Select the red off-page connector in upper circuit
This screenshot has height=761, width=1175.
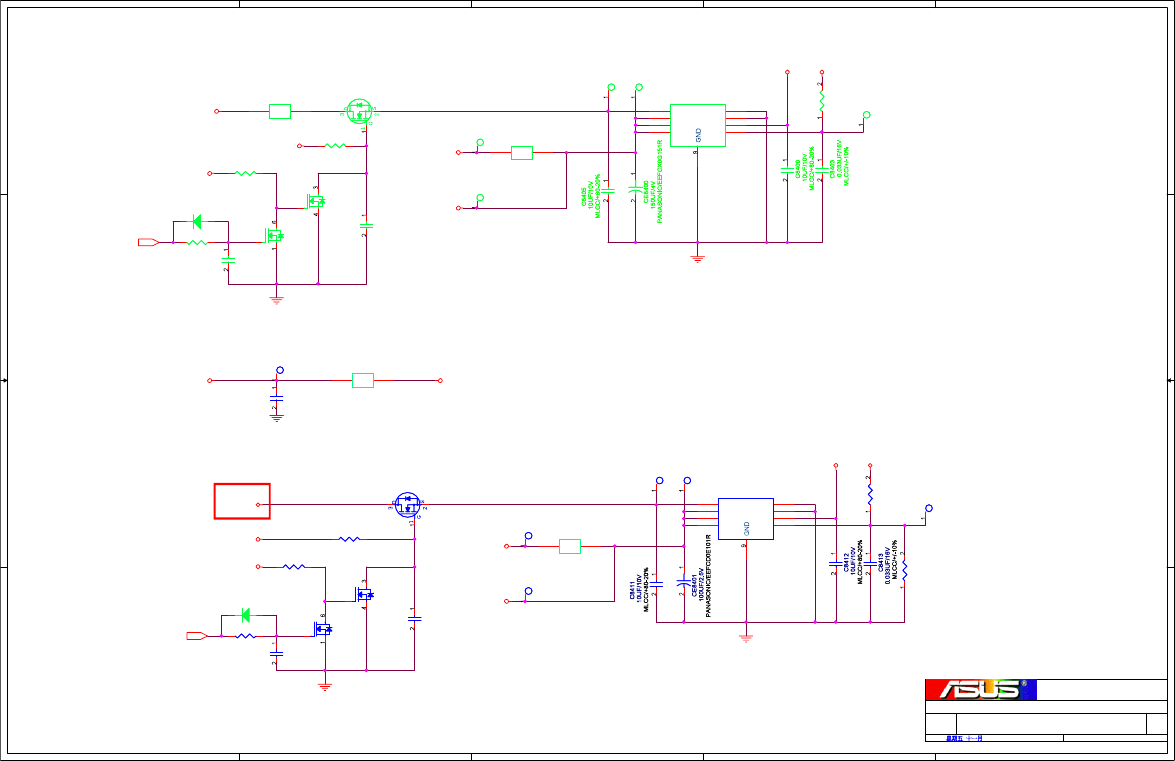148,242
